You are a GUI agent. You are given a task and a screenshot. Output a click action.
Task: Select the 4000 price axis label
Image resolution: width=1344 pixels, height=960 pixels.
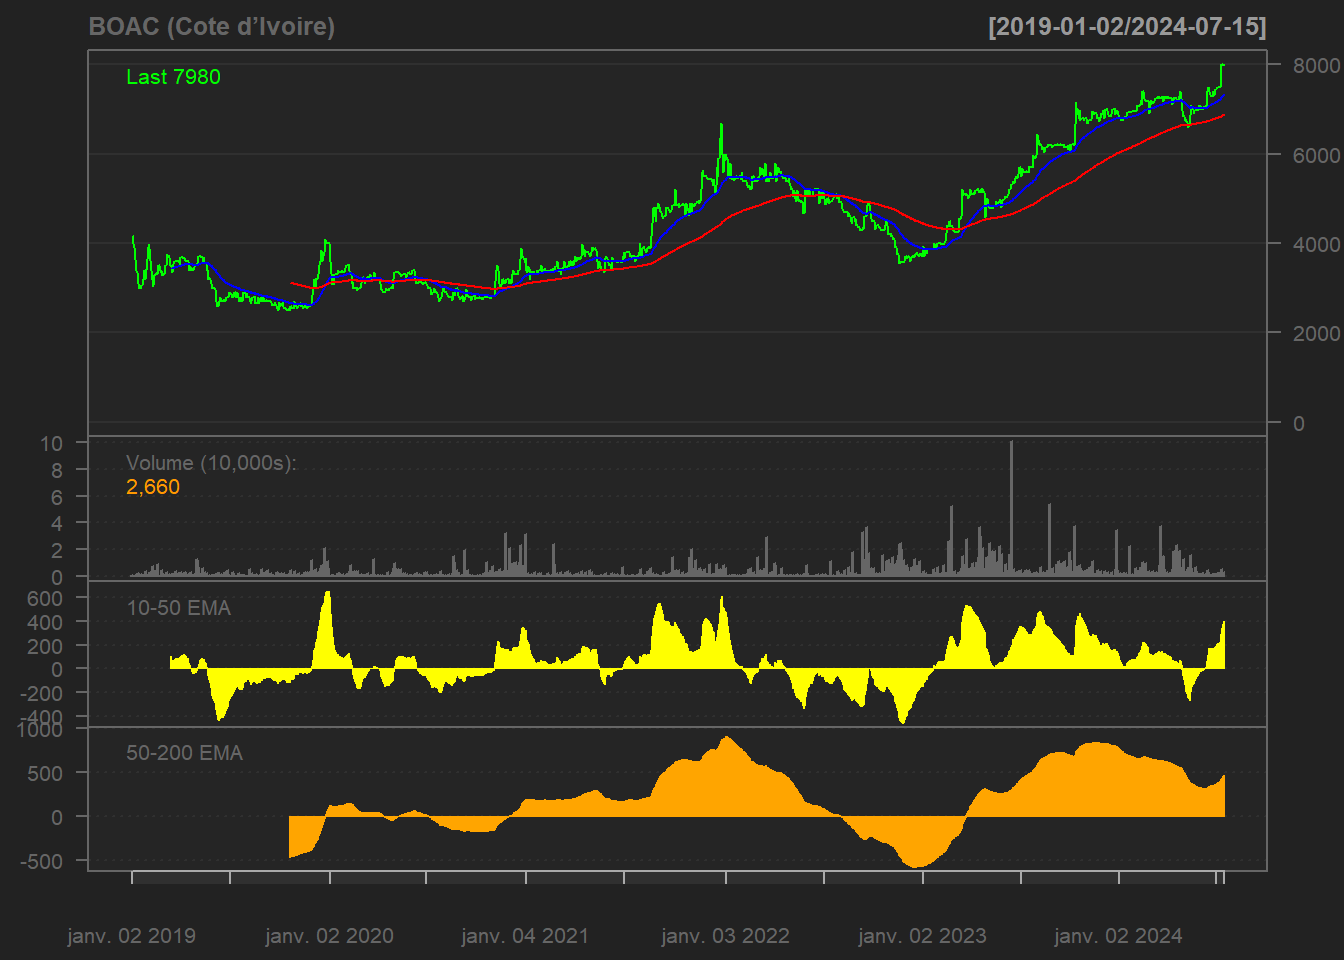click(x=1316, y=244)
